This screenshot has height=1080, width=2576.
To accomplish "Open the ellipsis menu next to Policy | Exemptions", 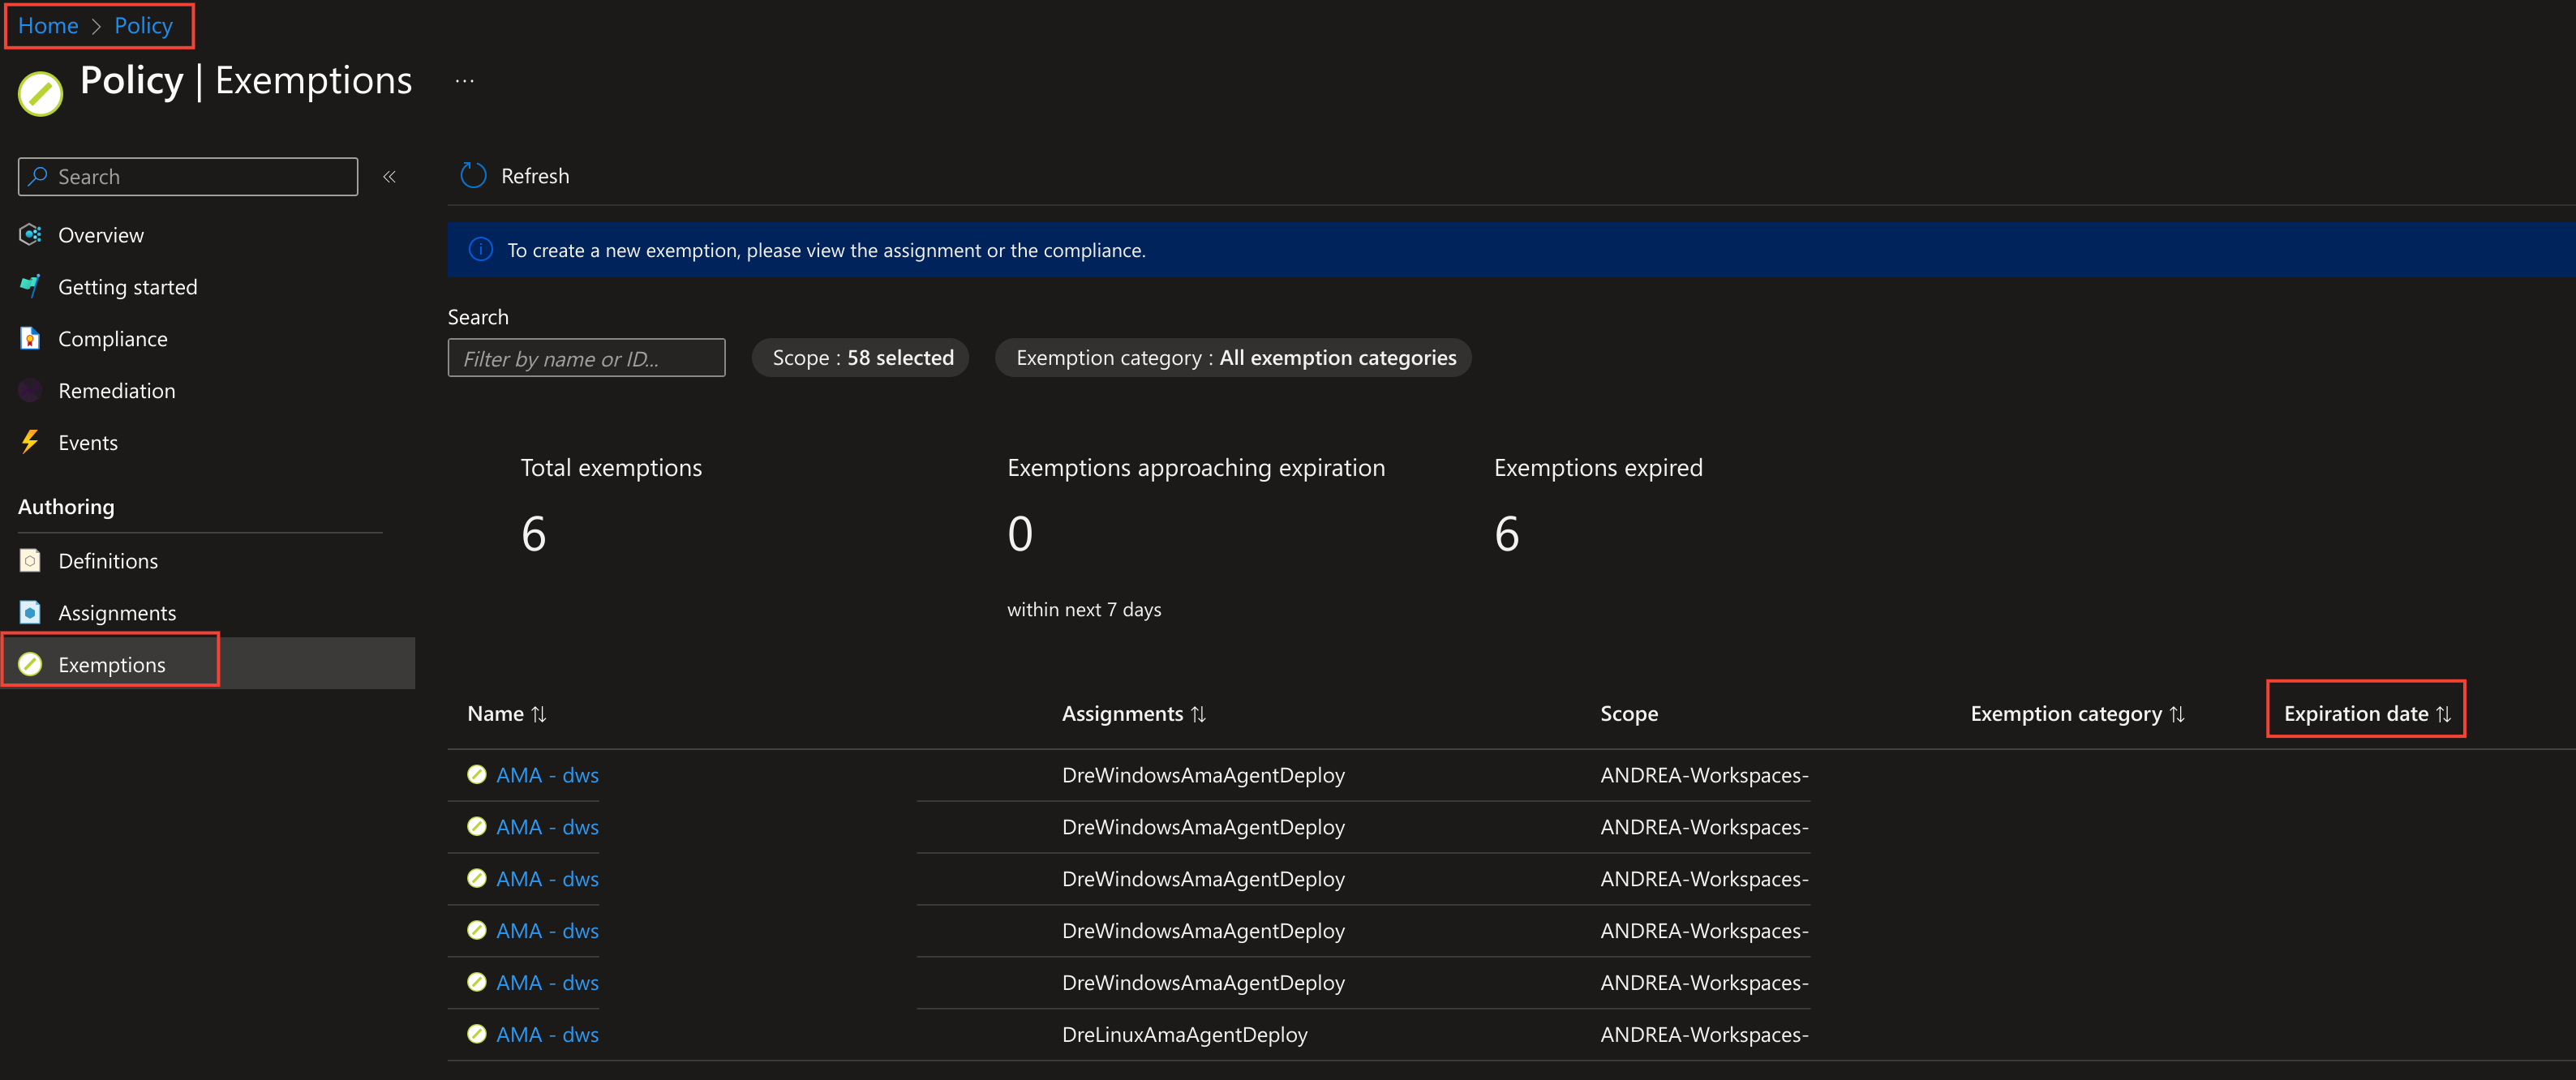I will point(465,81).
